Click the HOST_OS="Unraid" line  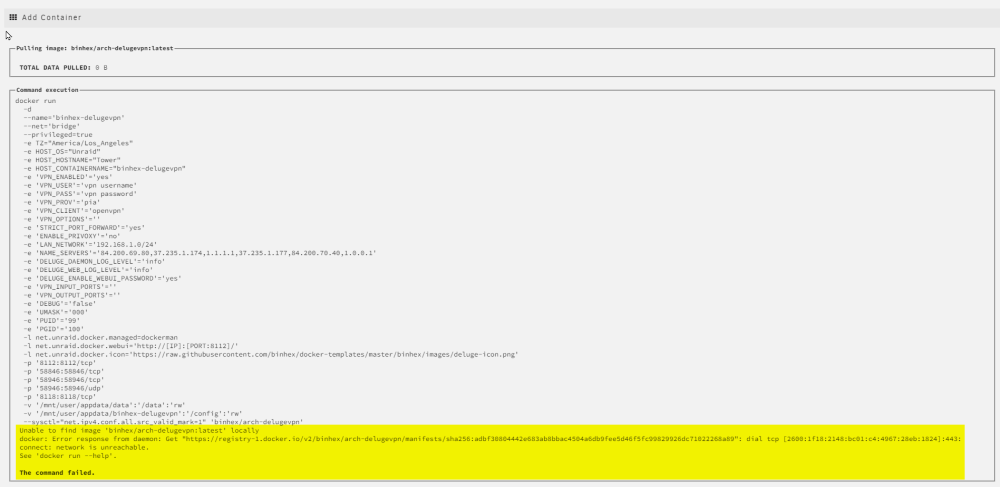[62, 152]
